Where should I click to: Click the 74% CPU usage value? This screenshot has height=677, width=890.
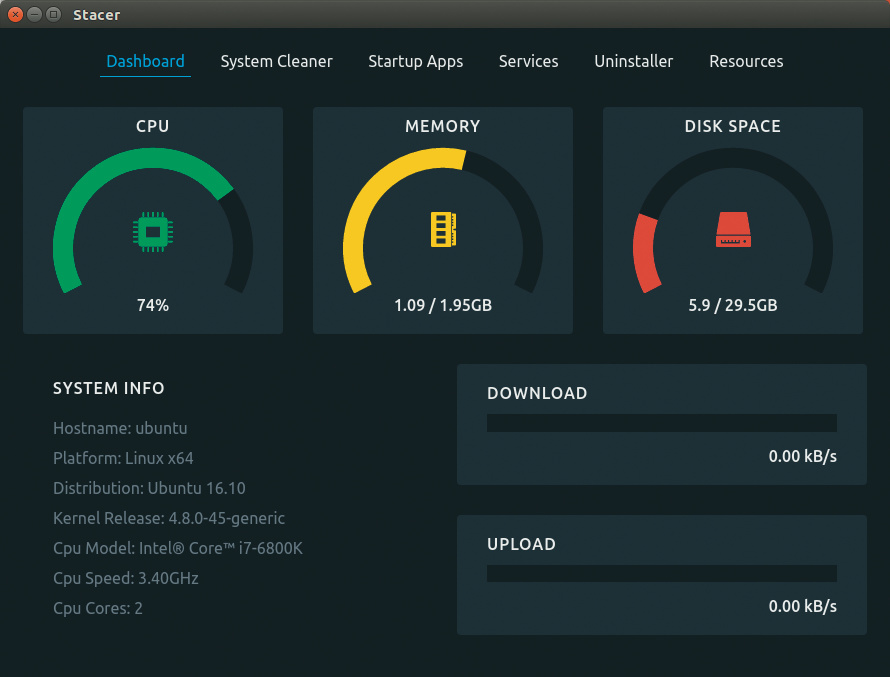click(152, 305)
